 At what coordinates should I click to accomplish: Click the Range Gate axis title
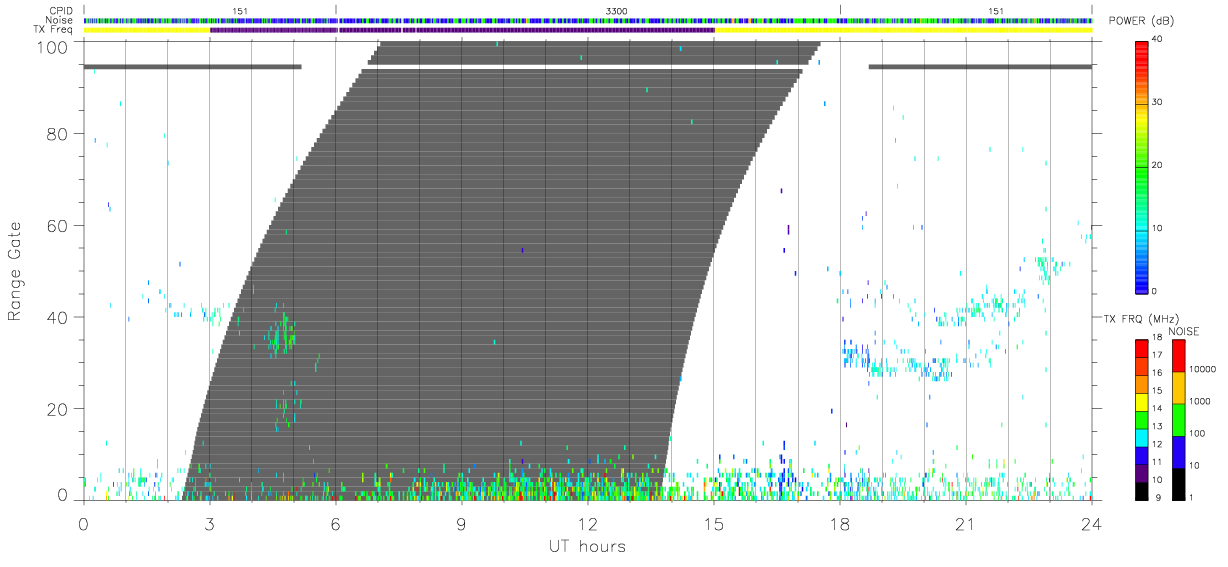[x=16, y=270]
